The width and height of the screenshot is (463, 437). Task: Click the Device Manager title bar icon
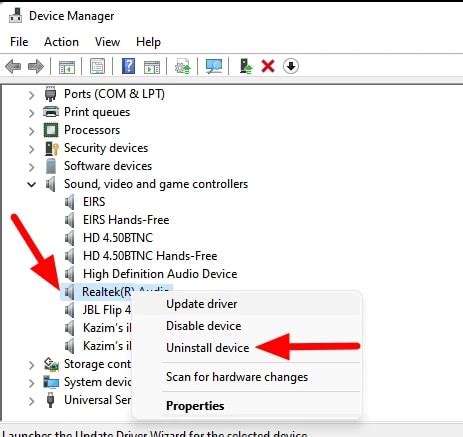coord(15,16)
